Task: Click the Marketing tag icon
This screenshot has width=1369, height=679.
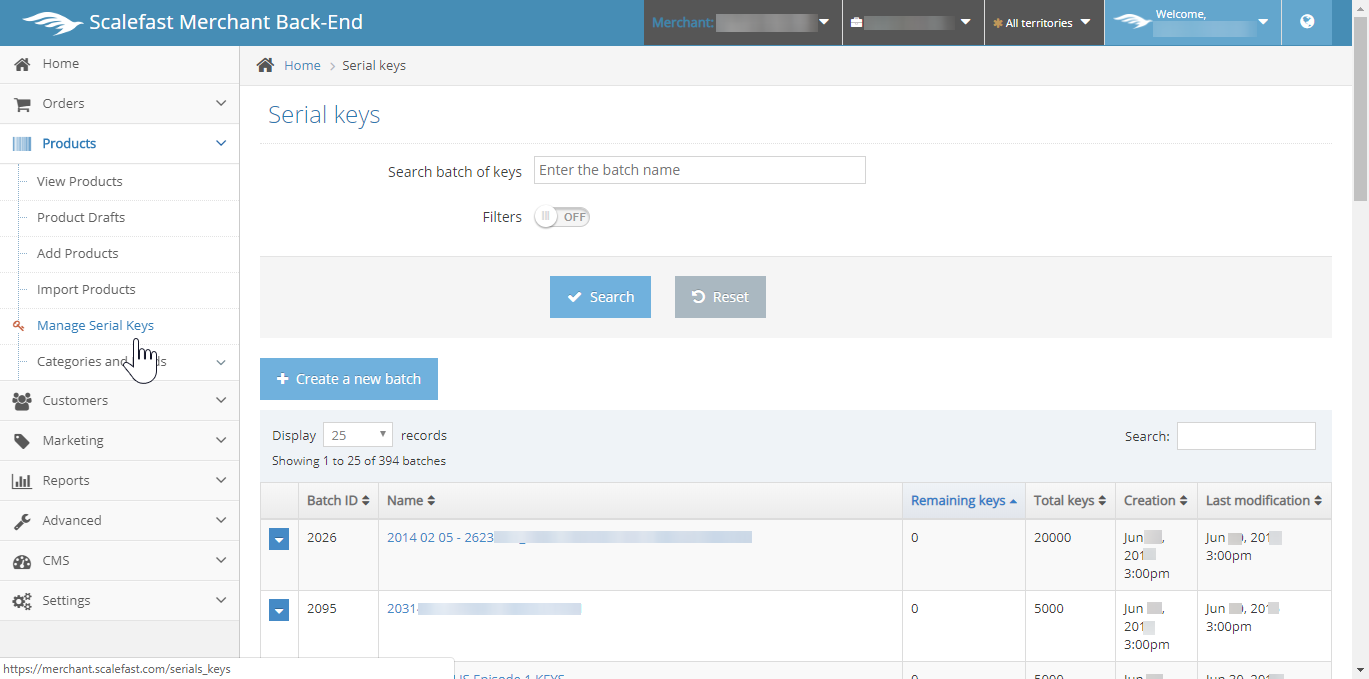Action: [x=21, y=440]
